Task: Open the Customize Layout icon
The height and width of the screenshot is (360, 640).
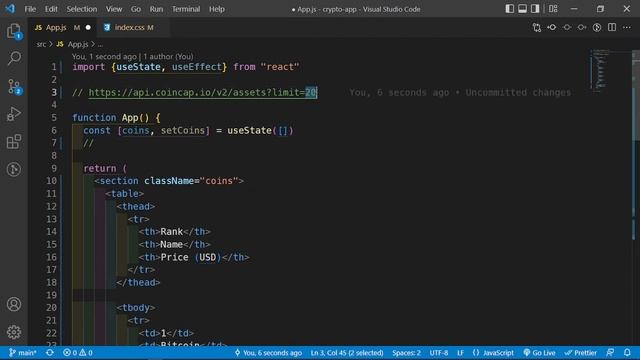Action: point(553,9)
